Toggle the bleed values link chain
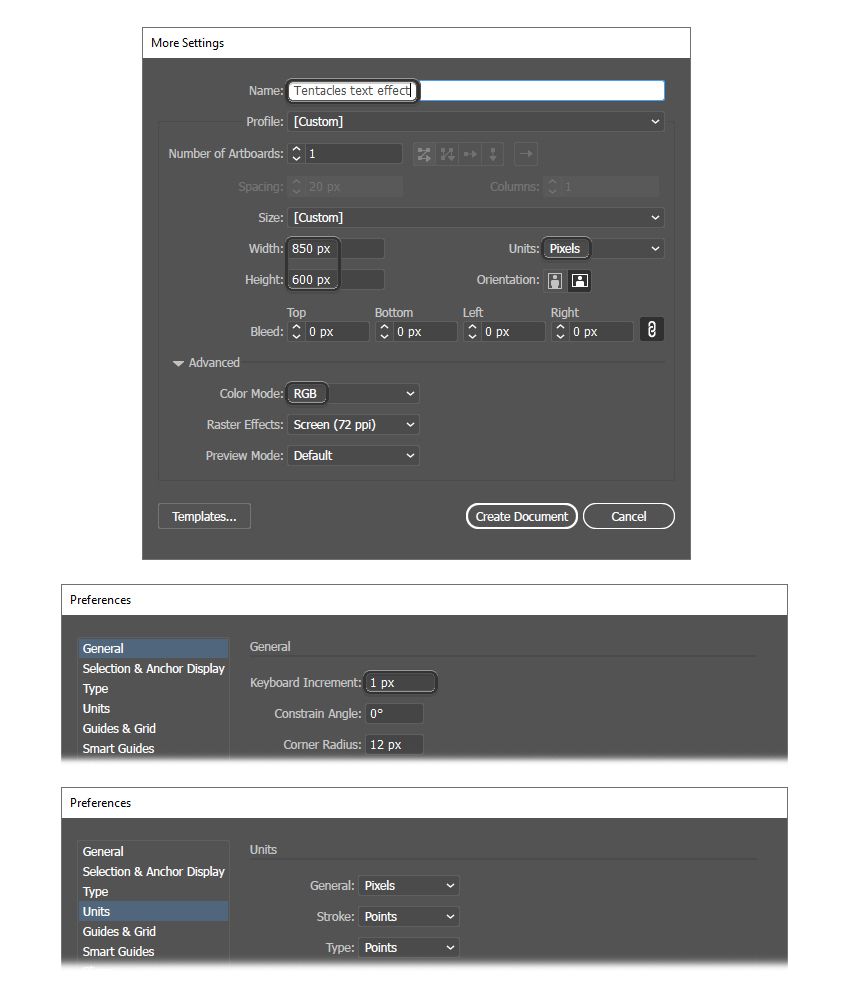This screenshot has height=990, width=850. click(651, 329)
